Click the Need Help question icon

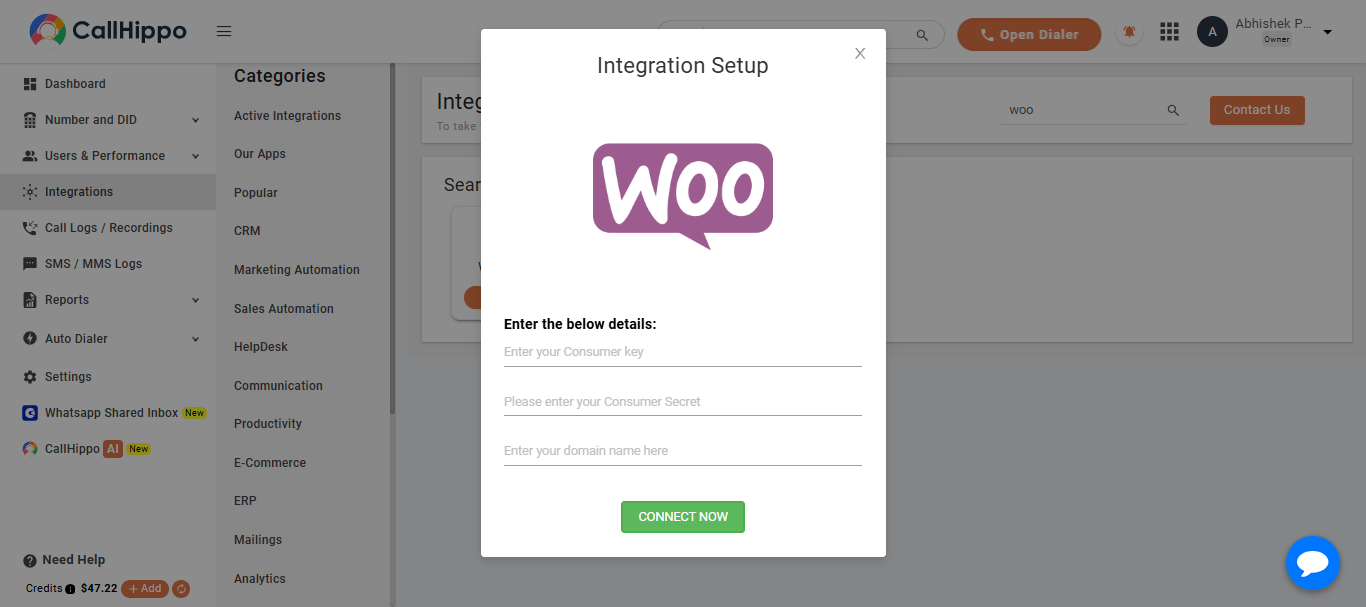pos(30,561)
